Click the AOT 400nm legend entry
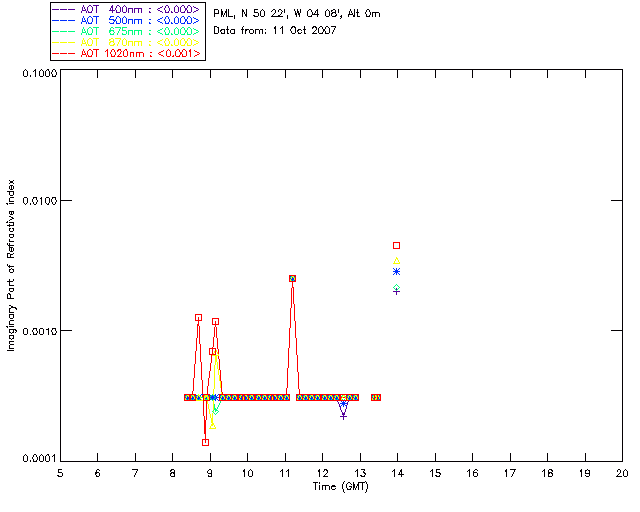640x512 pixels. click(x=127, y=9)
